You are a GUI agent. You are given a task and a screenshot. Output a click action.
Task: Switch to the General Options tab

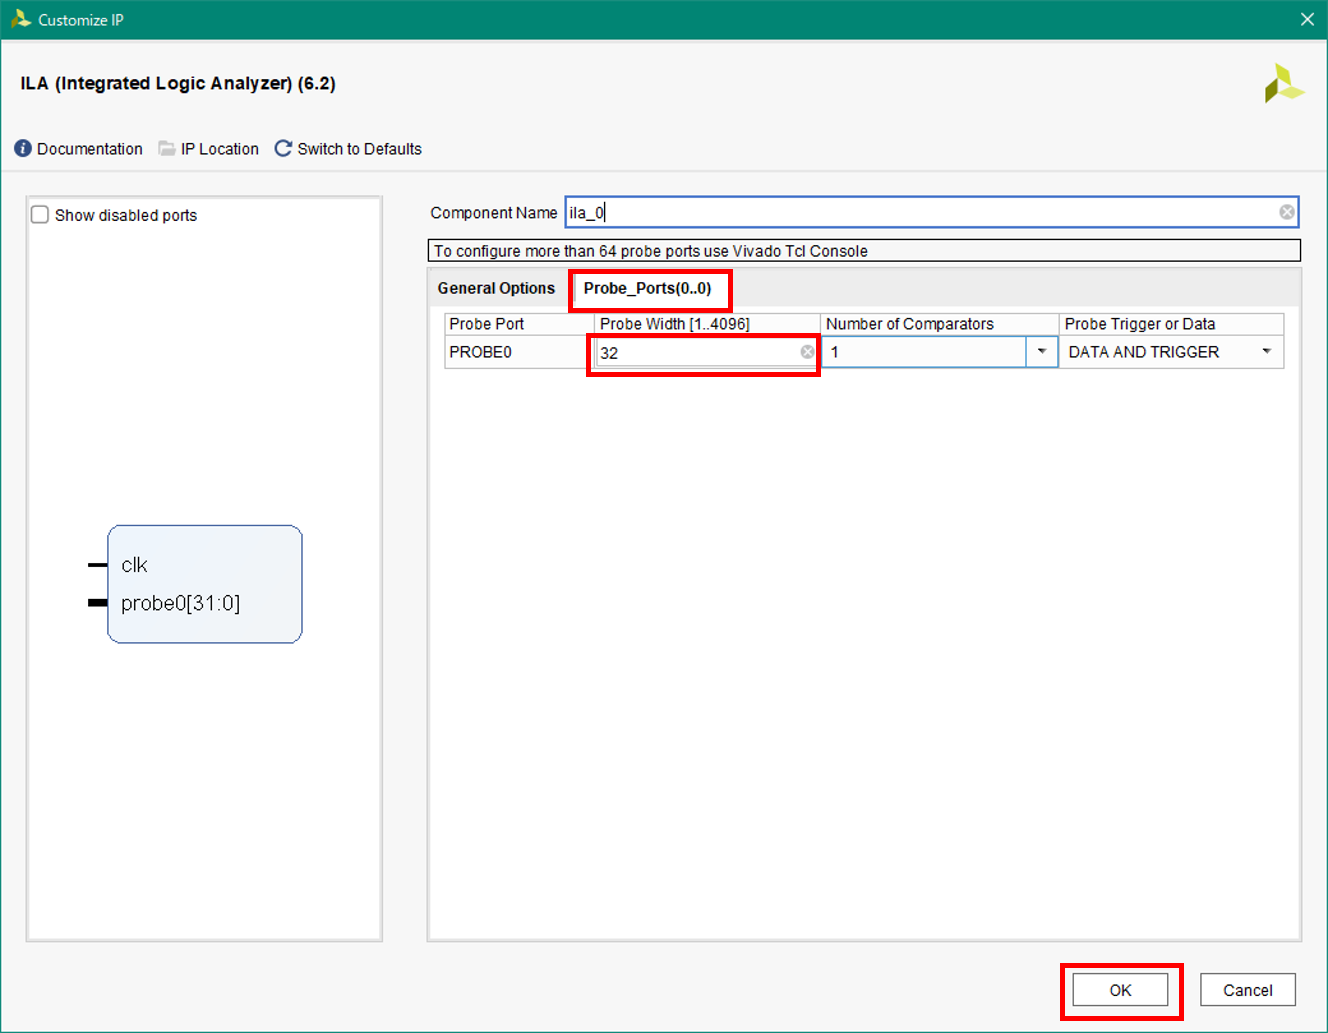(x=496, y=288)
